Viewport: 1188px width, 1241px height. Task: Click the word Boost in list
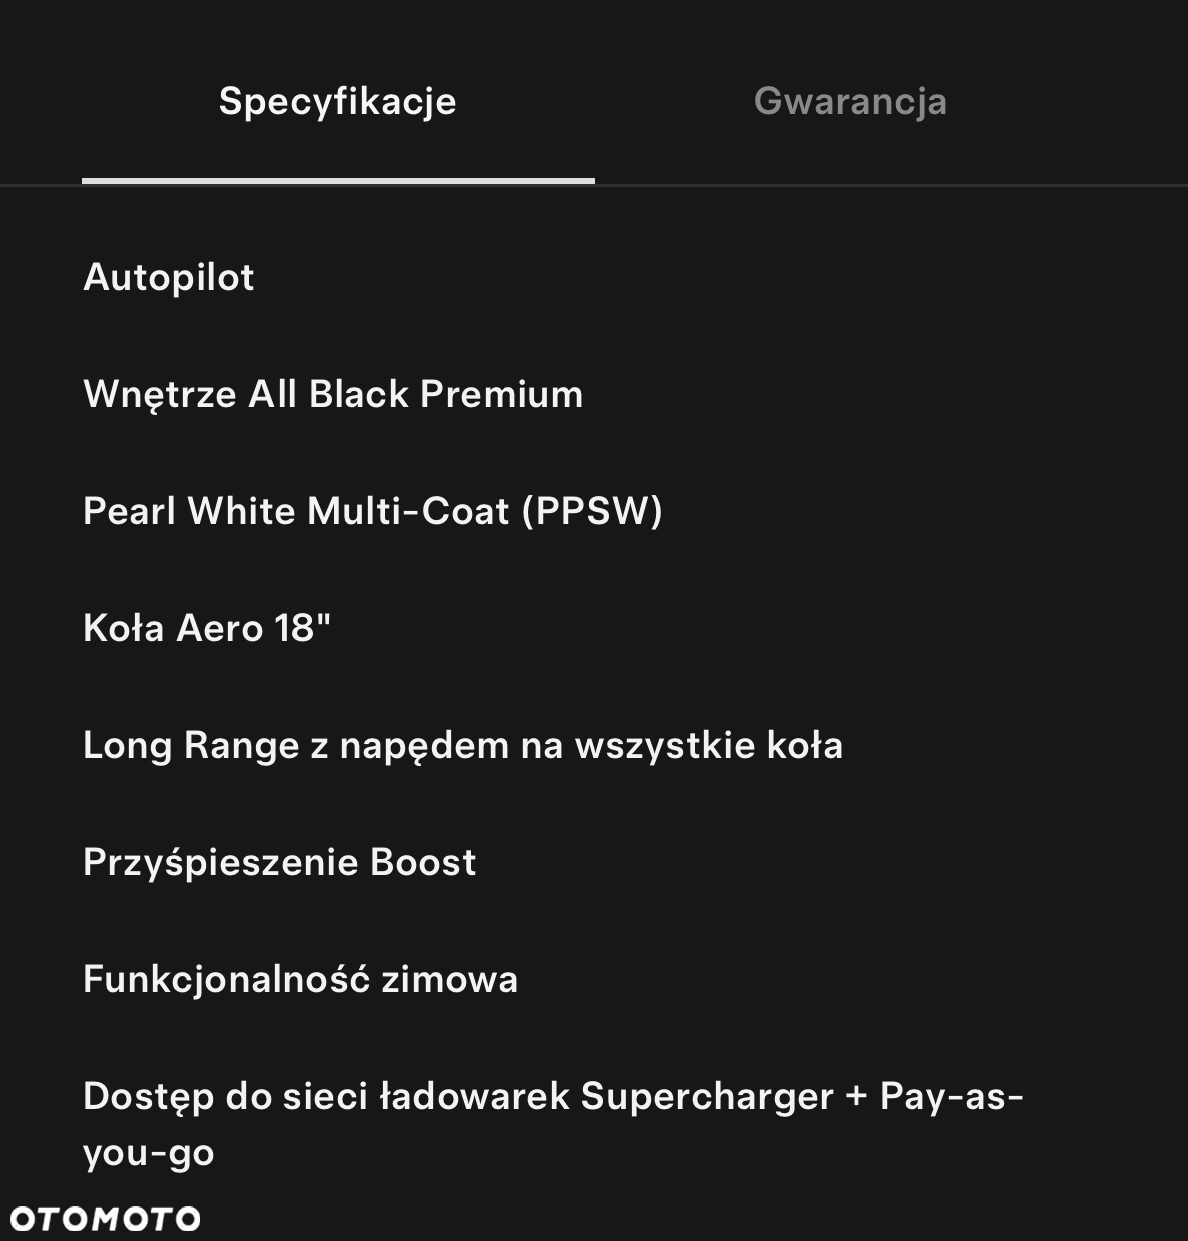click(x=423, y=862)
